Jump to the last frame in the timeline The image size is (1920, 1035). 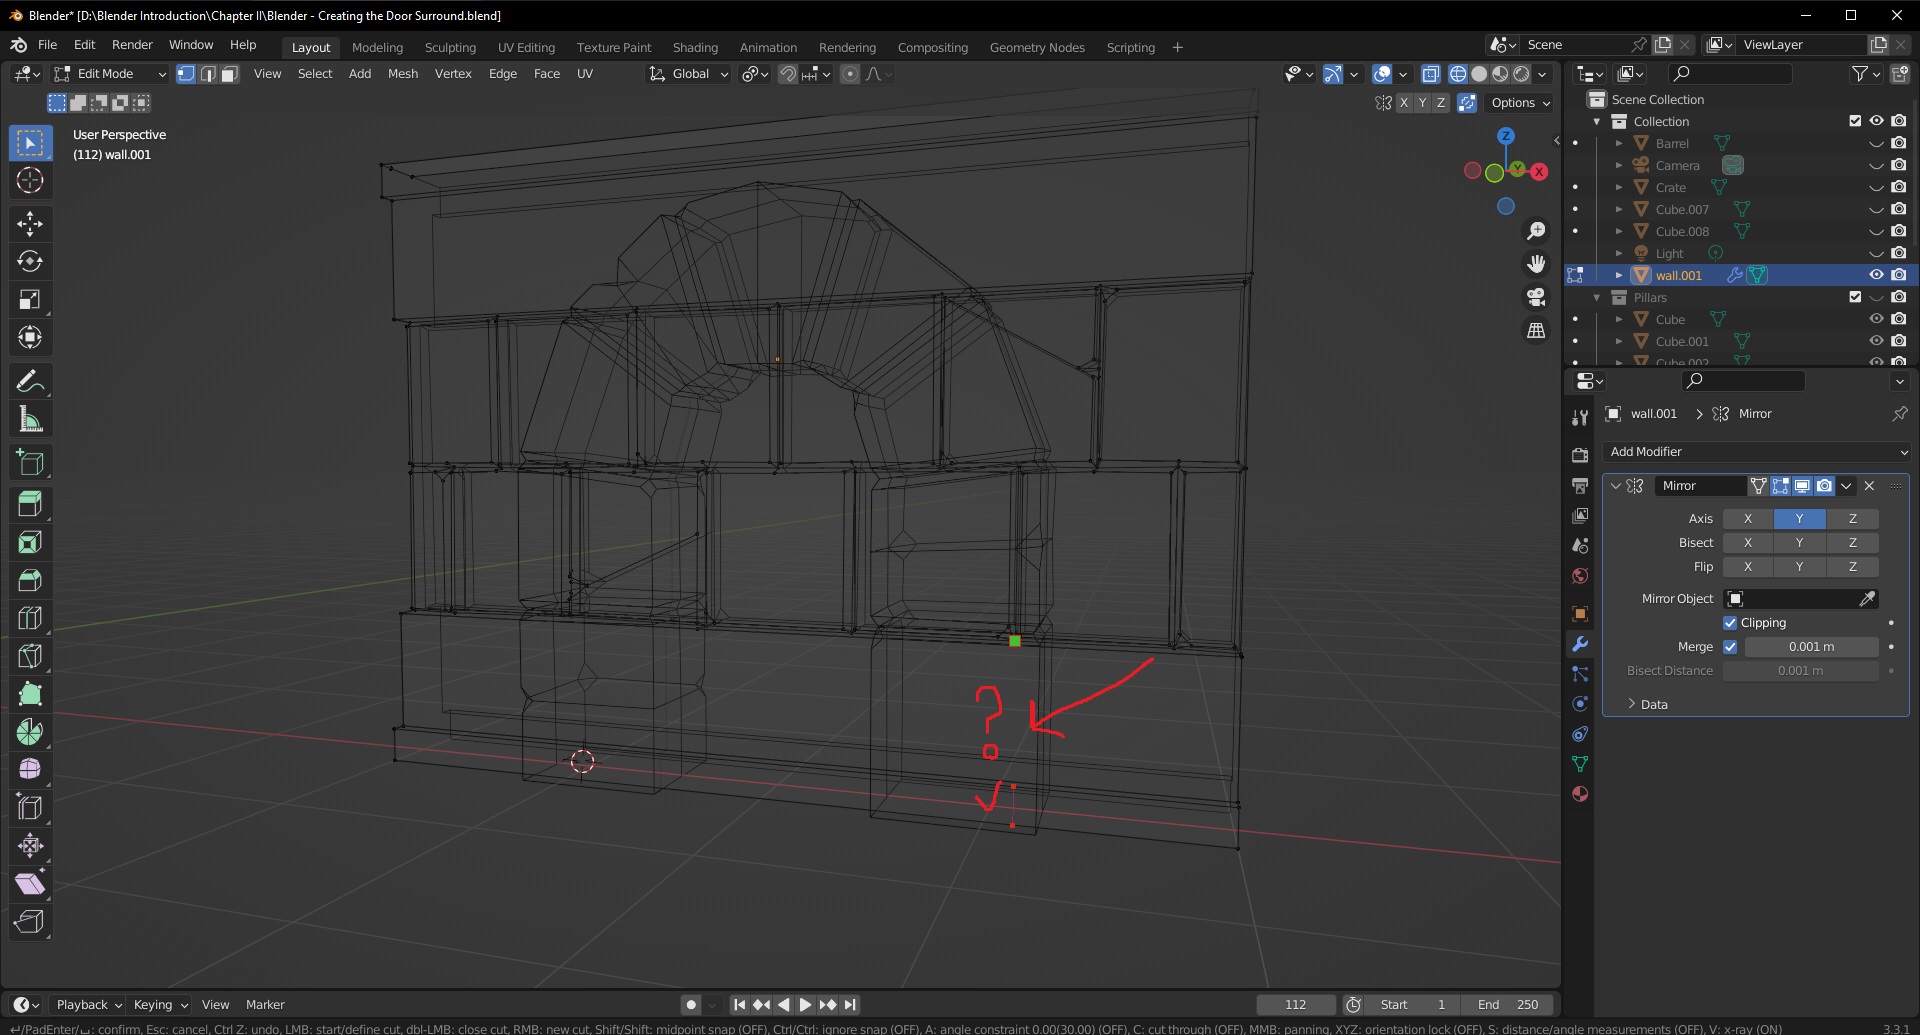click(851, 1005)
